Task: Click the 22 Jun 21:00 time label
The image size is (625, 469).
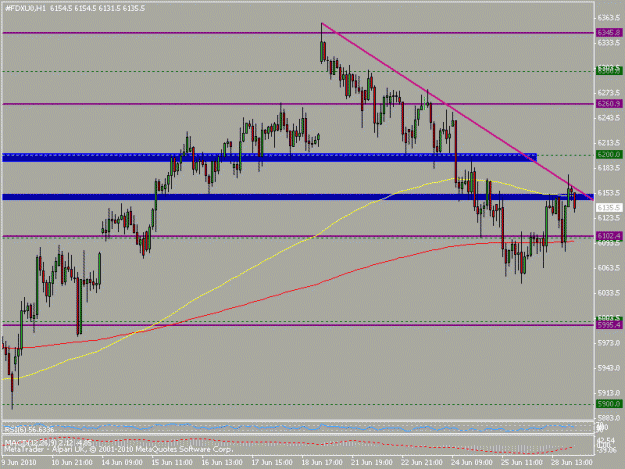Action: pyautogui.click(x=422, y=462)
